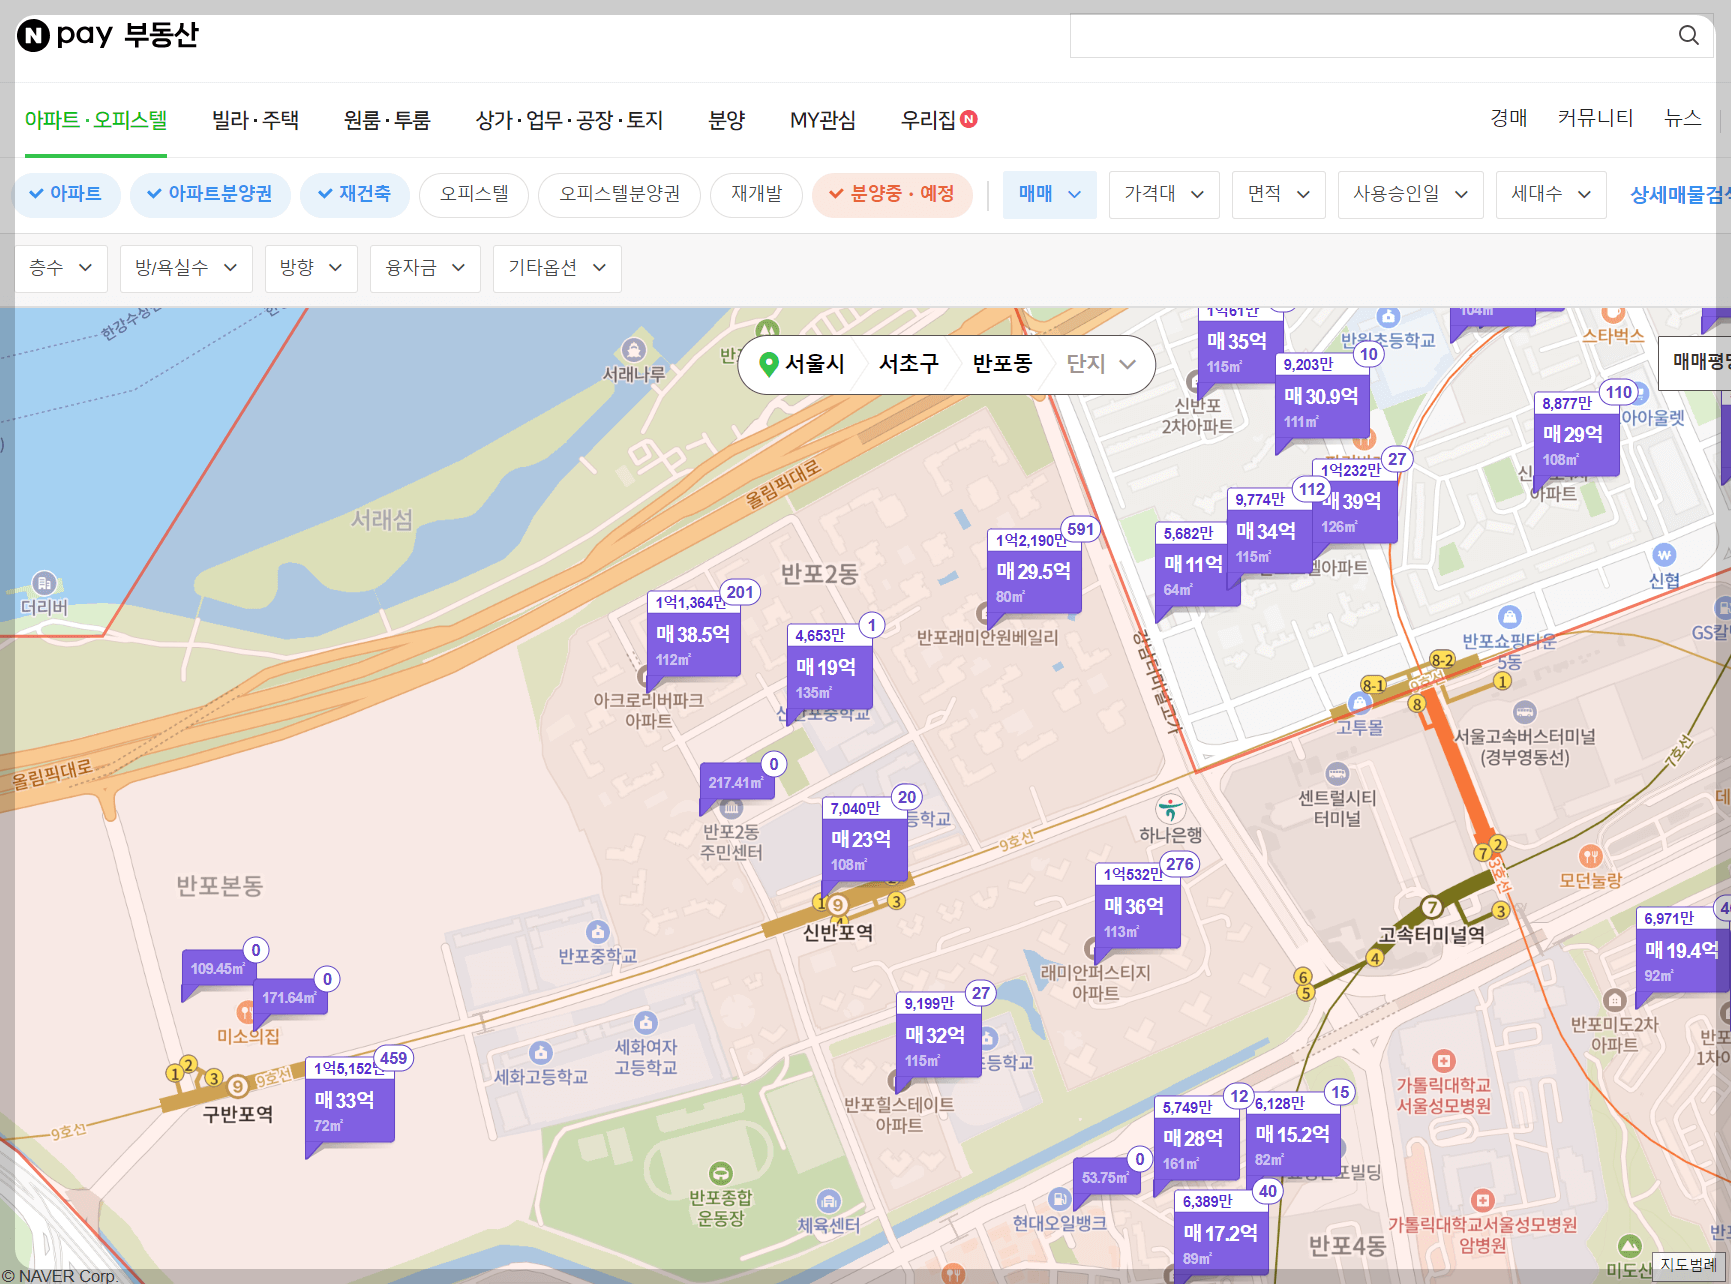Select the 빌라·주택 tab

click(255, 120)
